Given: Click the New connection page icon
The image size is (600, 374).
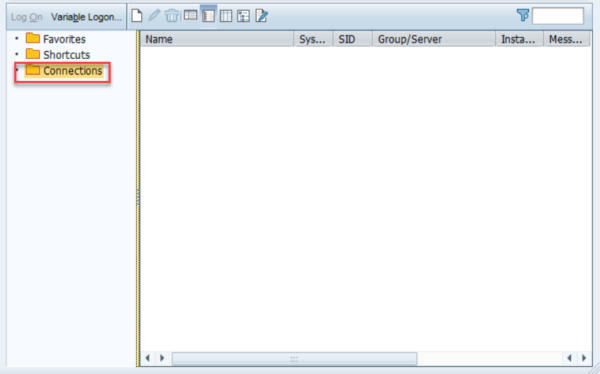Looking at the screenshot, I should [137, 16].
